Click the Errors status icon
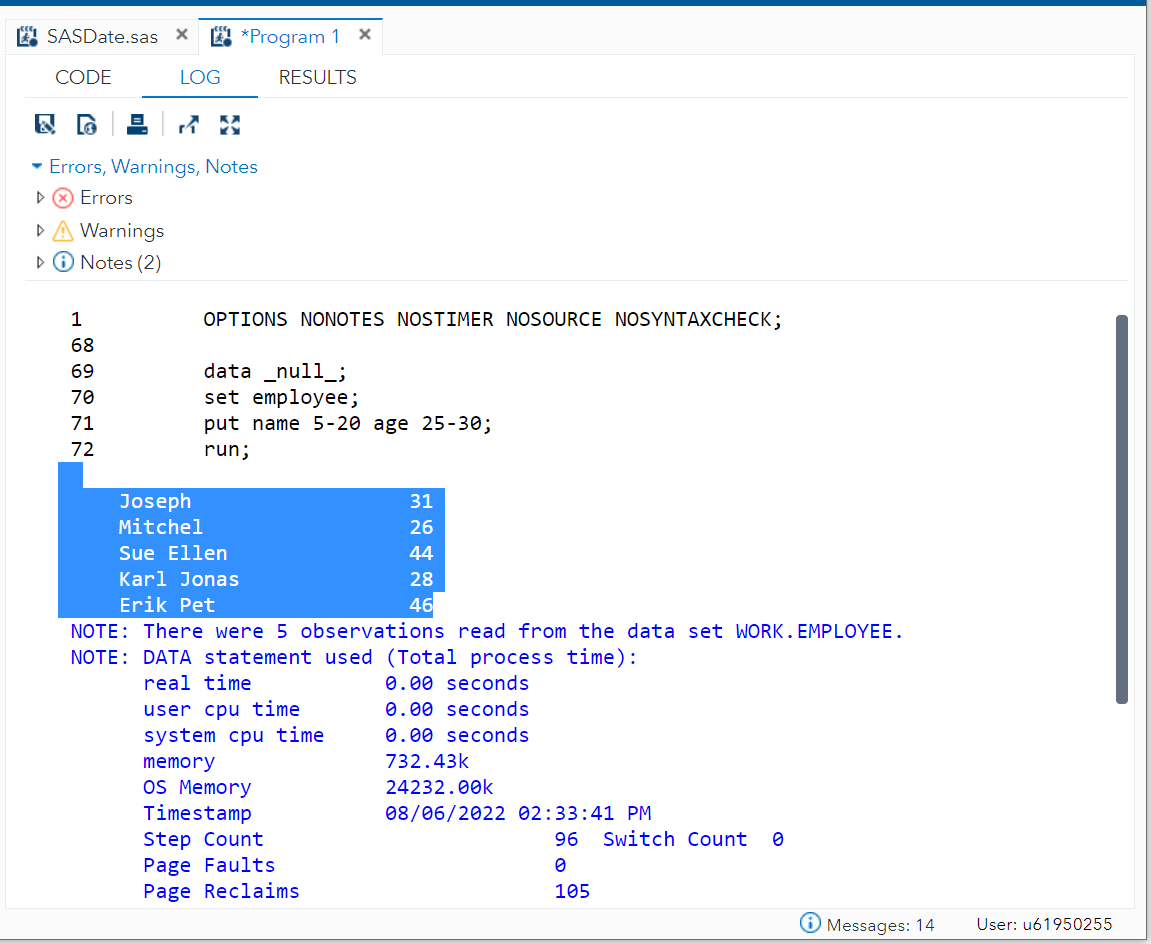This screenshot has height=944, width=1151. tap(61, 197)
